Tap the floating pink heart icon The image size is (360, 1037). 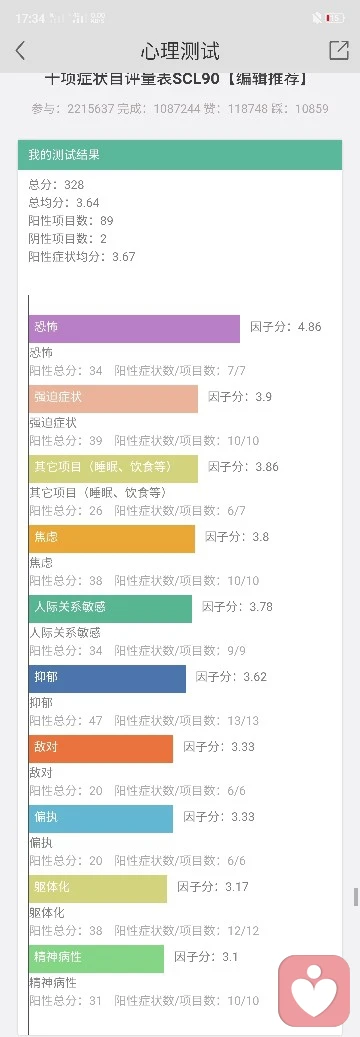click(x=314, y=991)
